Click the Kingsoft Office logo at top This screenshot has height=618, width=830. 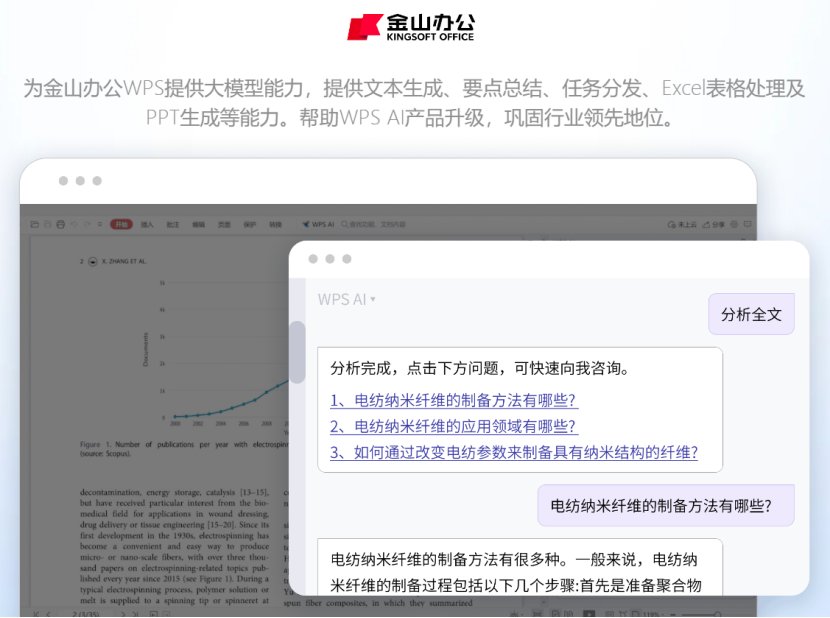(411, 26)
